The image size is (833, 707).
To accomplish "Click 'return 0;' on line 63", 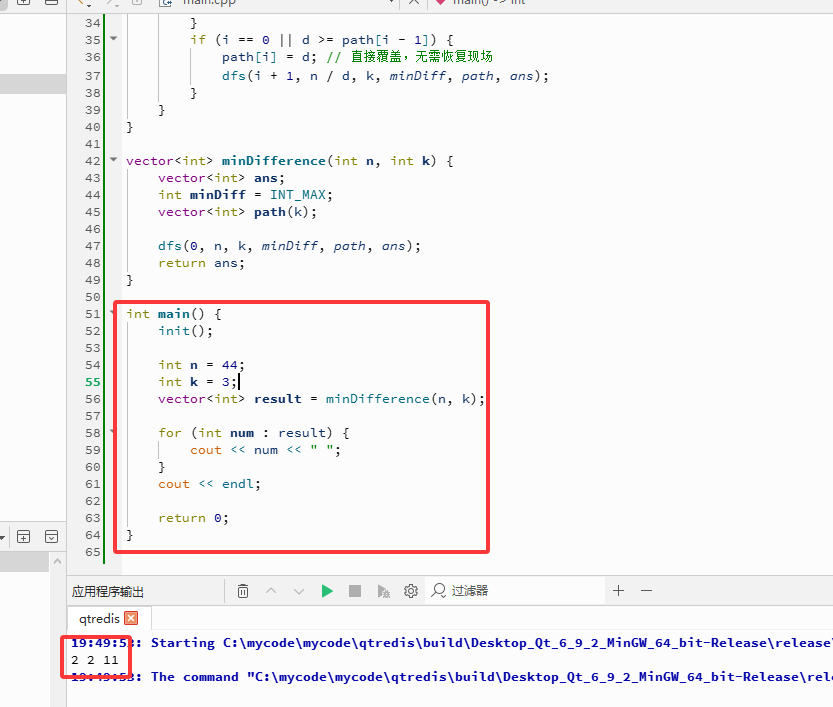I will [193, 518].
